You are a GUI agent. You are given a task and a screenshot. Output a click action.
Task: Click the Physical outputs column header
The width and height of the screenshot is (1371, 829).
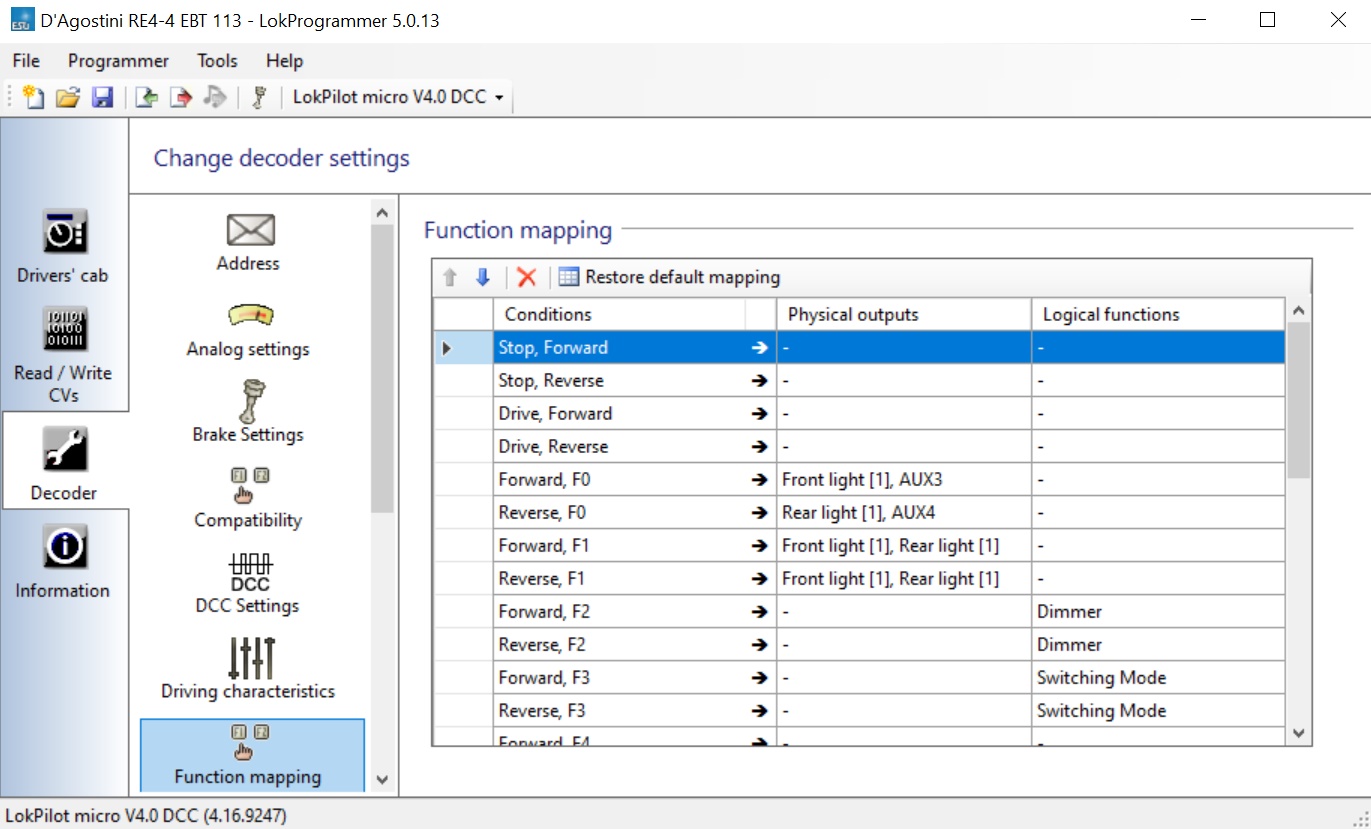tap(904, 314)
